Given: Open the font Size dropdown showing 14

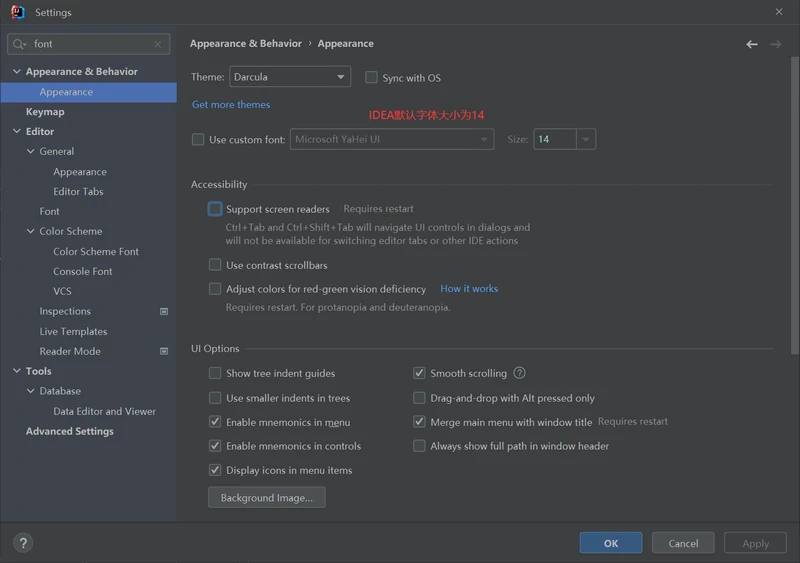Looking at the screenshot, I should [585, 140].
